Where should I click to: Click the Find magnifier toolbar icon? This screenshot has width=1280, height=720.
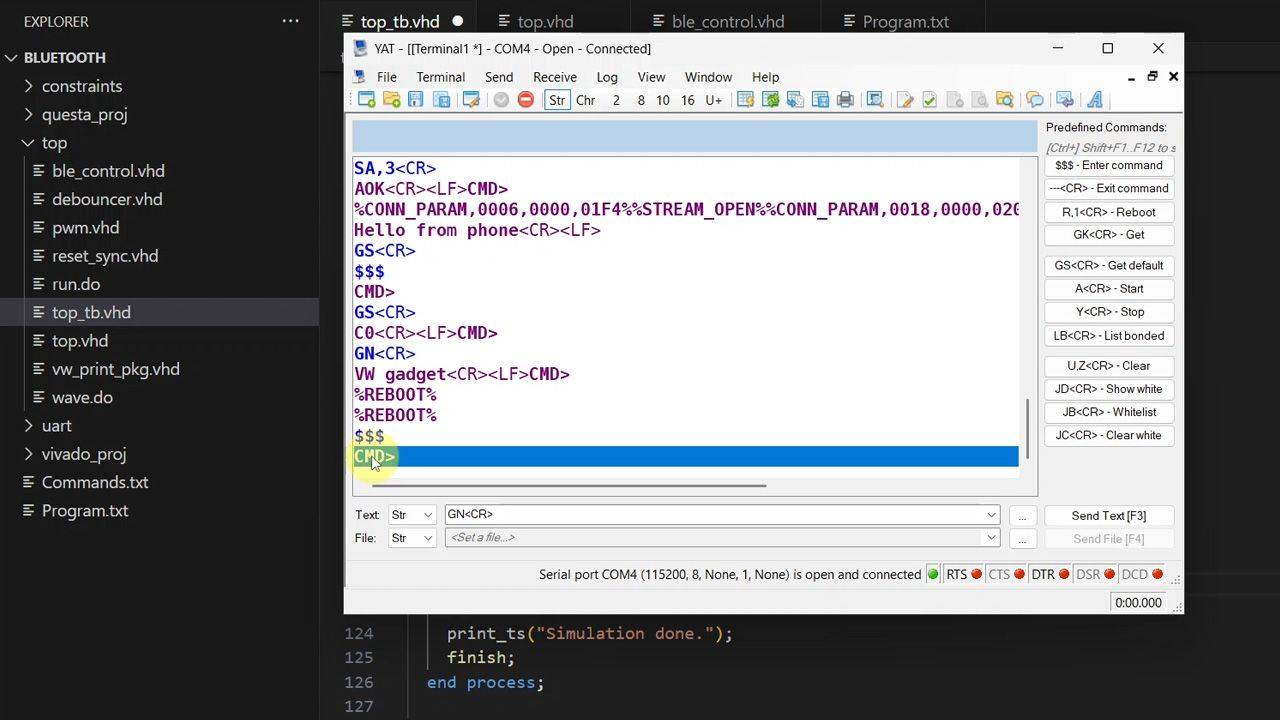tap(875, 100)
